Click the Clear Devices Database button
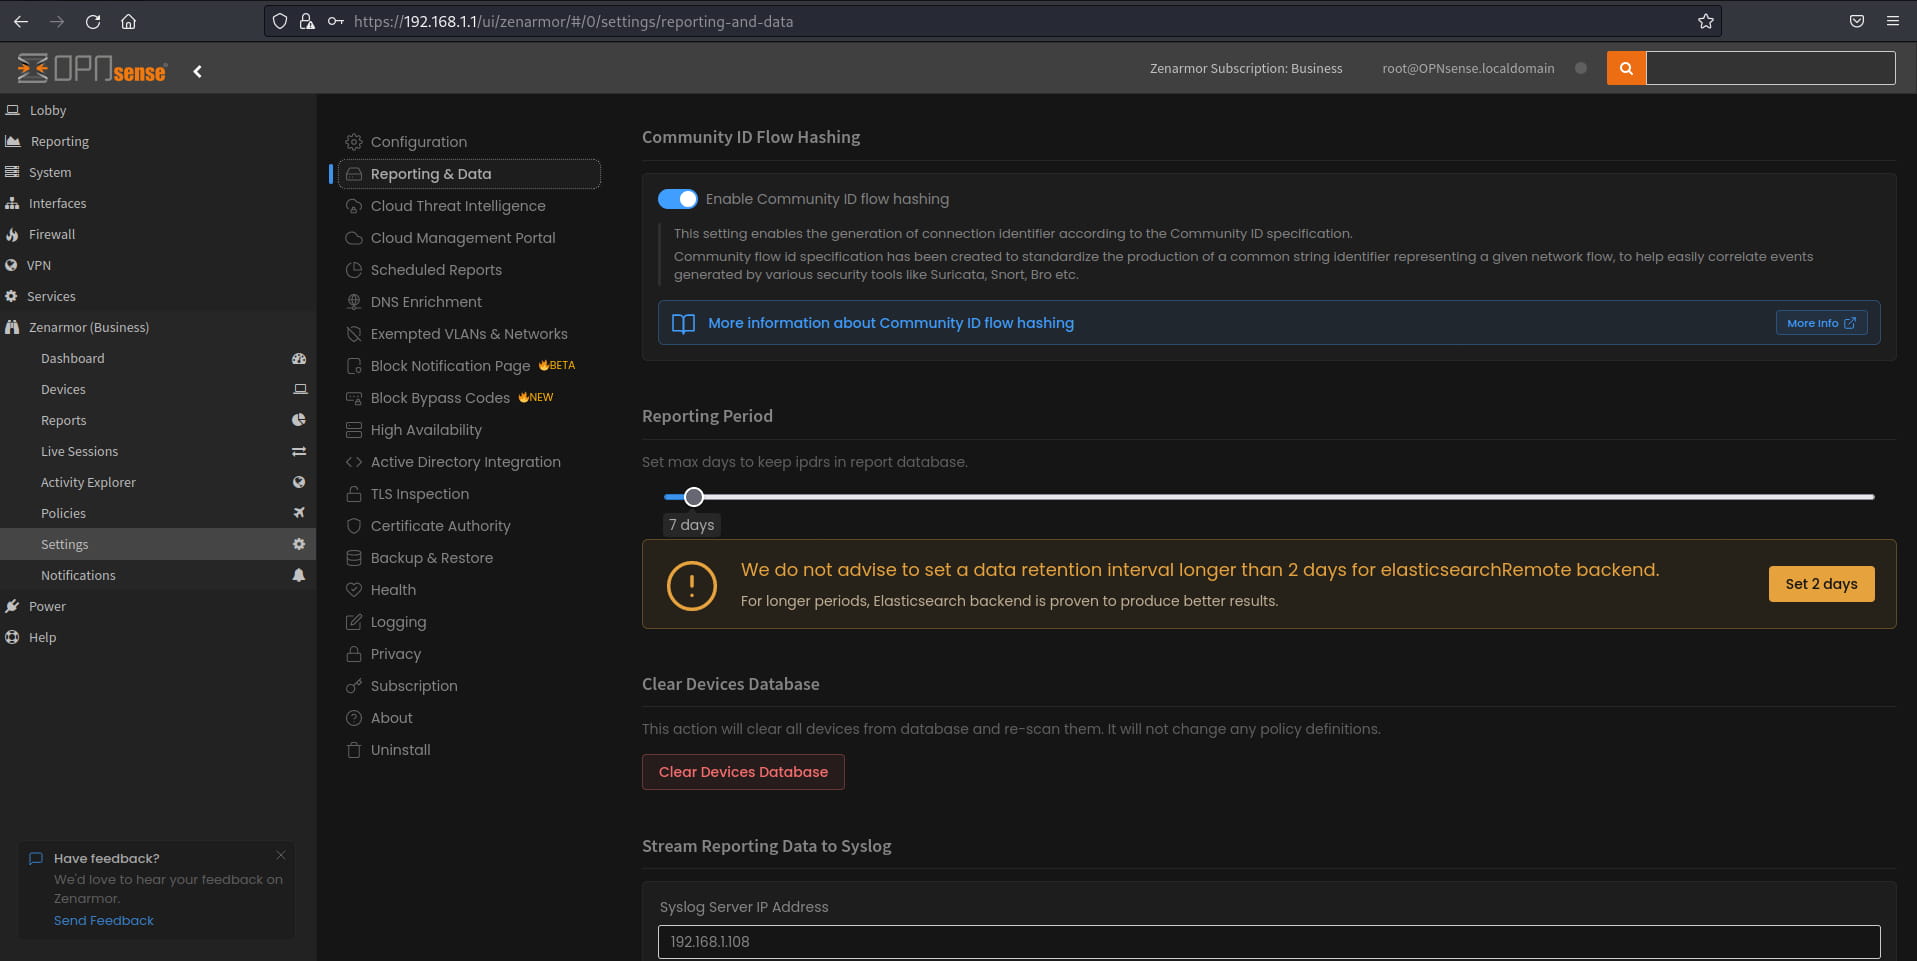The image size is (1917, 961). [743, 772]
